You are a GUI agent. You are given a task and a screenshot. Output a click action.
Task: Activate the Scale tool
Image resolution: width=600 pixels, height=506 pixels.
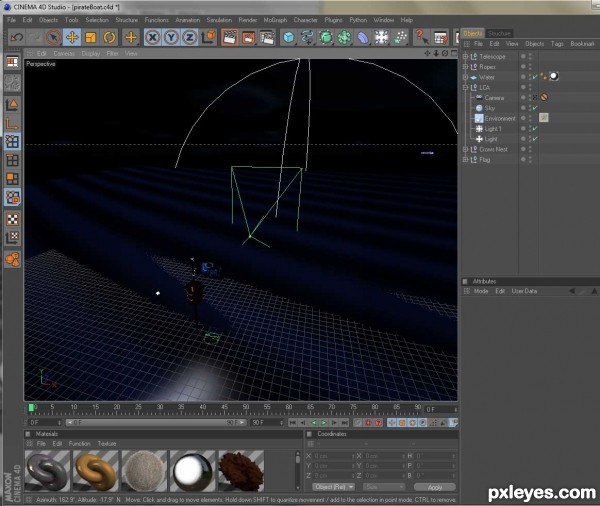coord(91,38)
